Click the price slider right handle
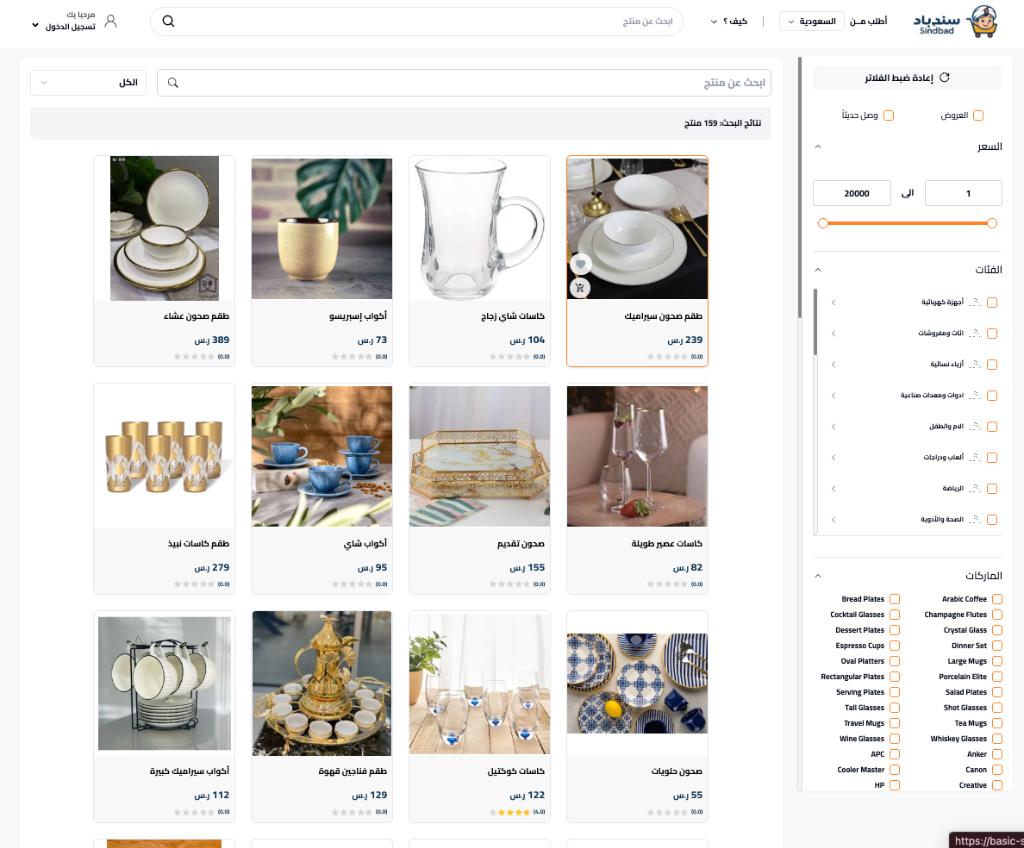The height and width of the screenshot is (848, 1024). tap(992, 223)
